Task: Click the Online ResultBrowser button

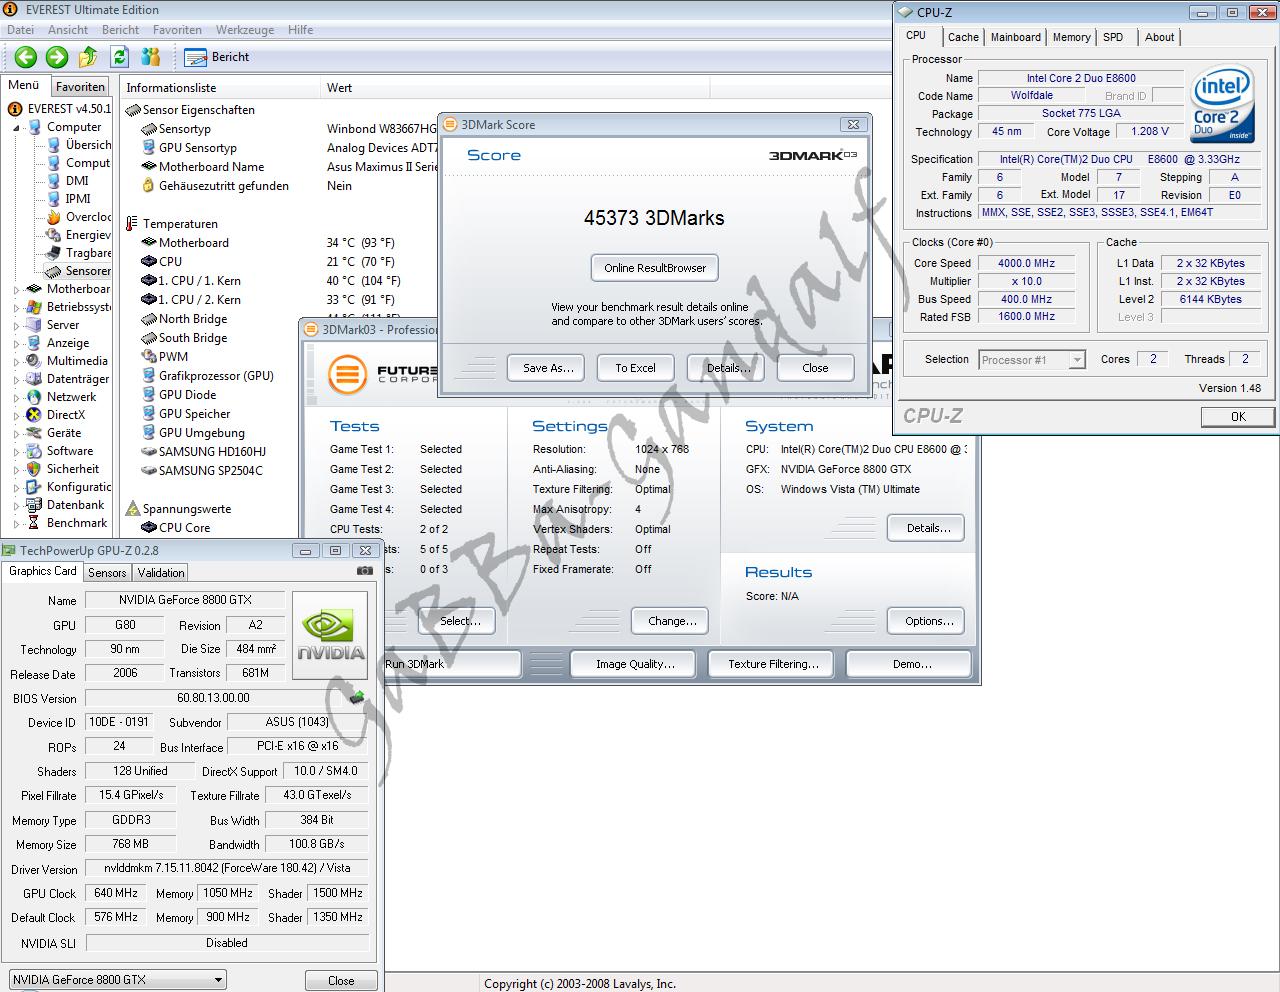Action: pyautogui.click(x=655, y=268)
